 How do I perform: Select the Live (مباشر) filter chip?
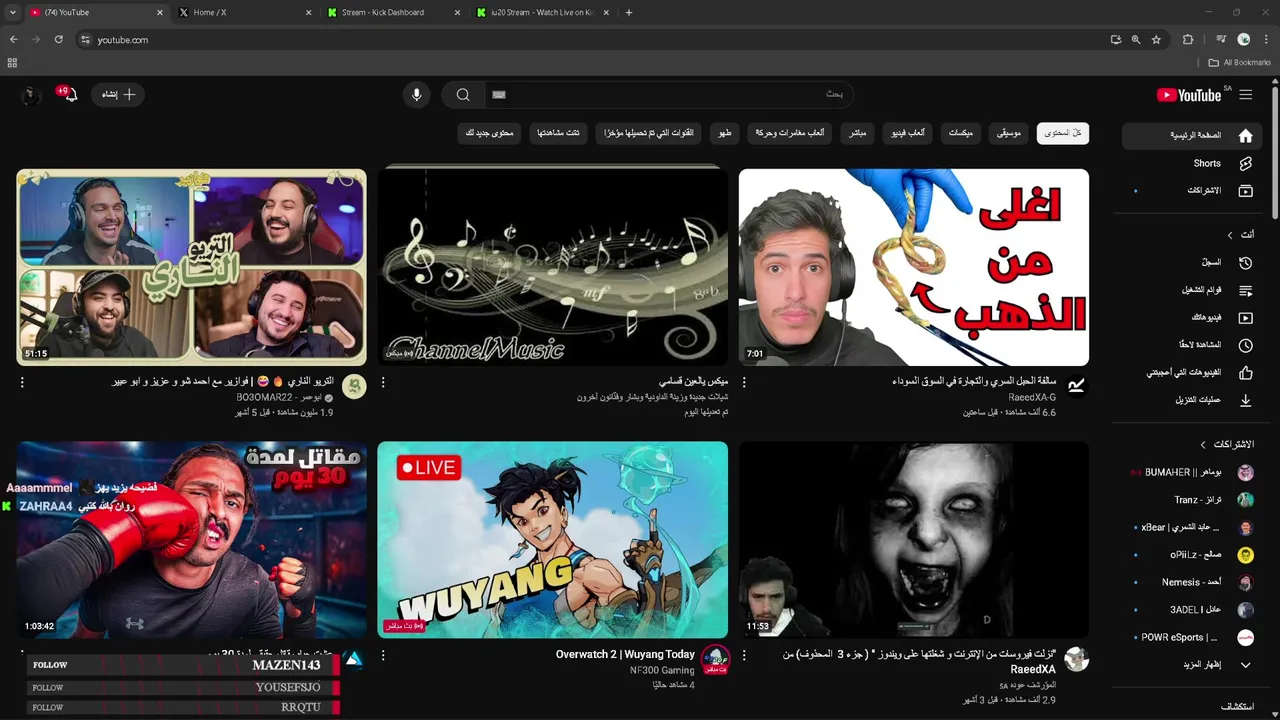point(858,133)
